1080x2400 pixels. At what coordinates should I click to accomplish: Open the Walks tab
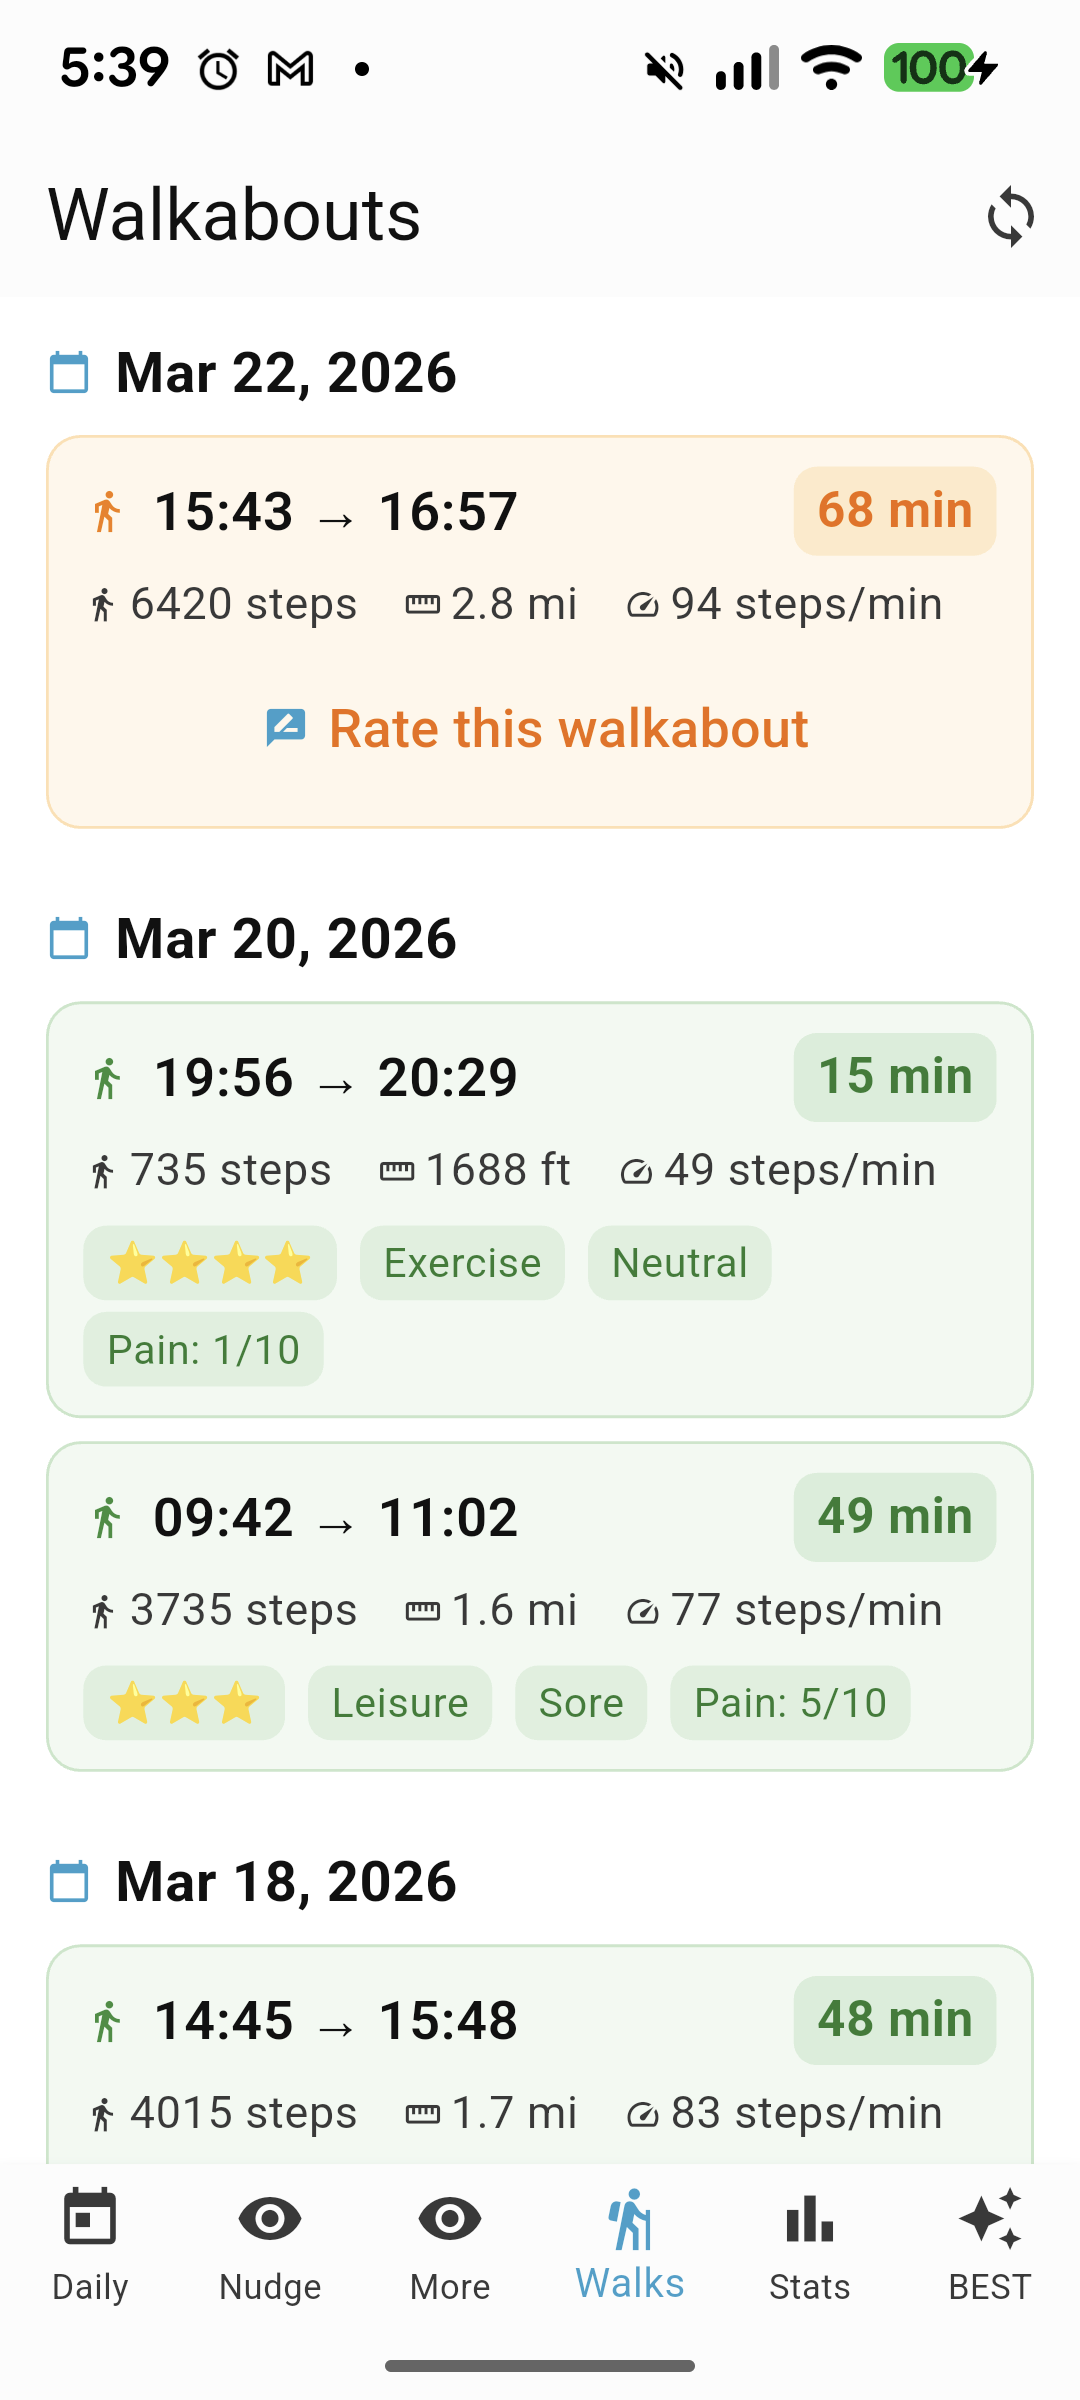[x=629, y=2240]
